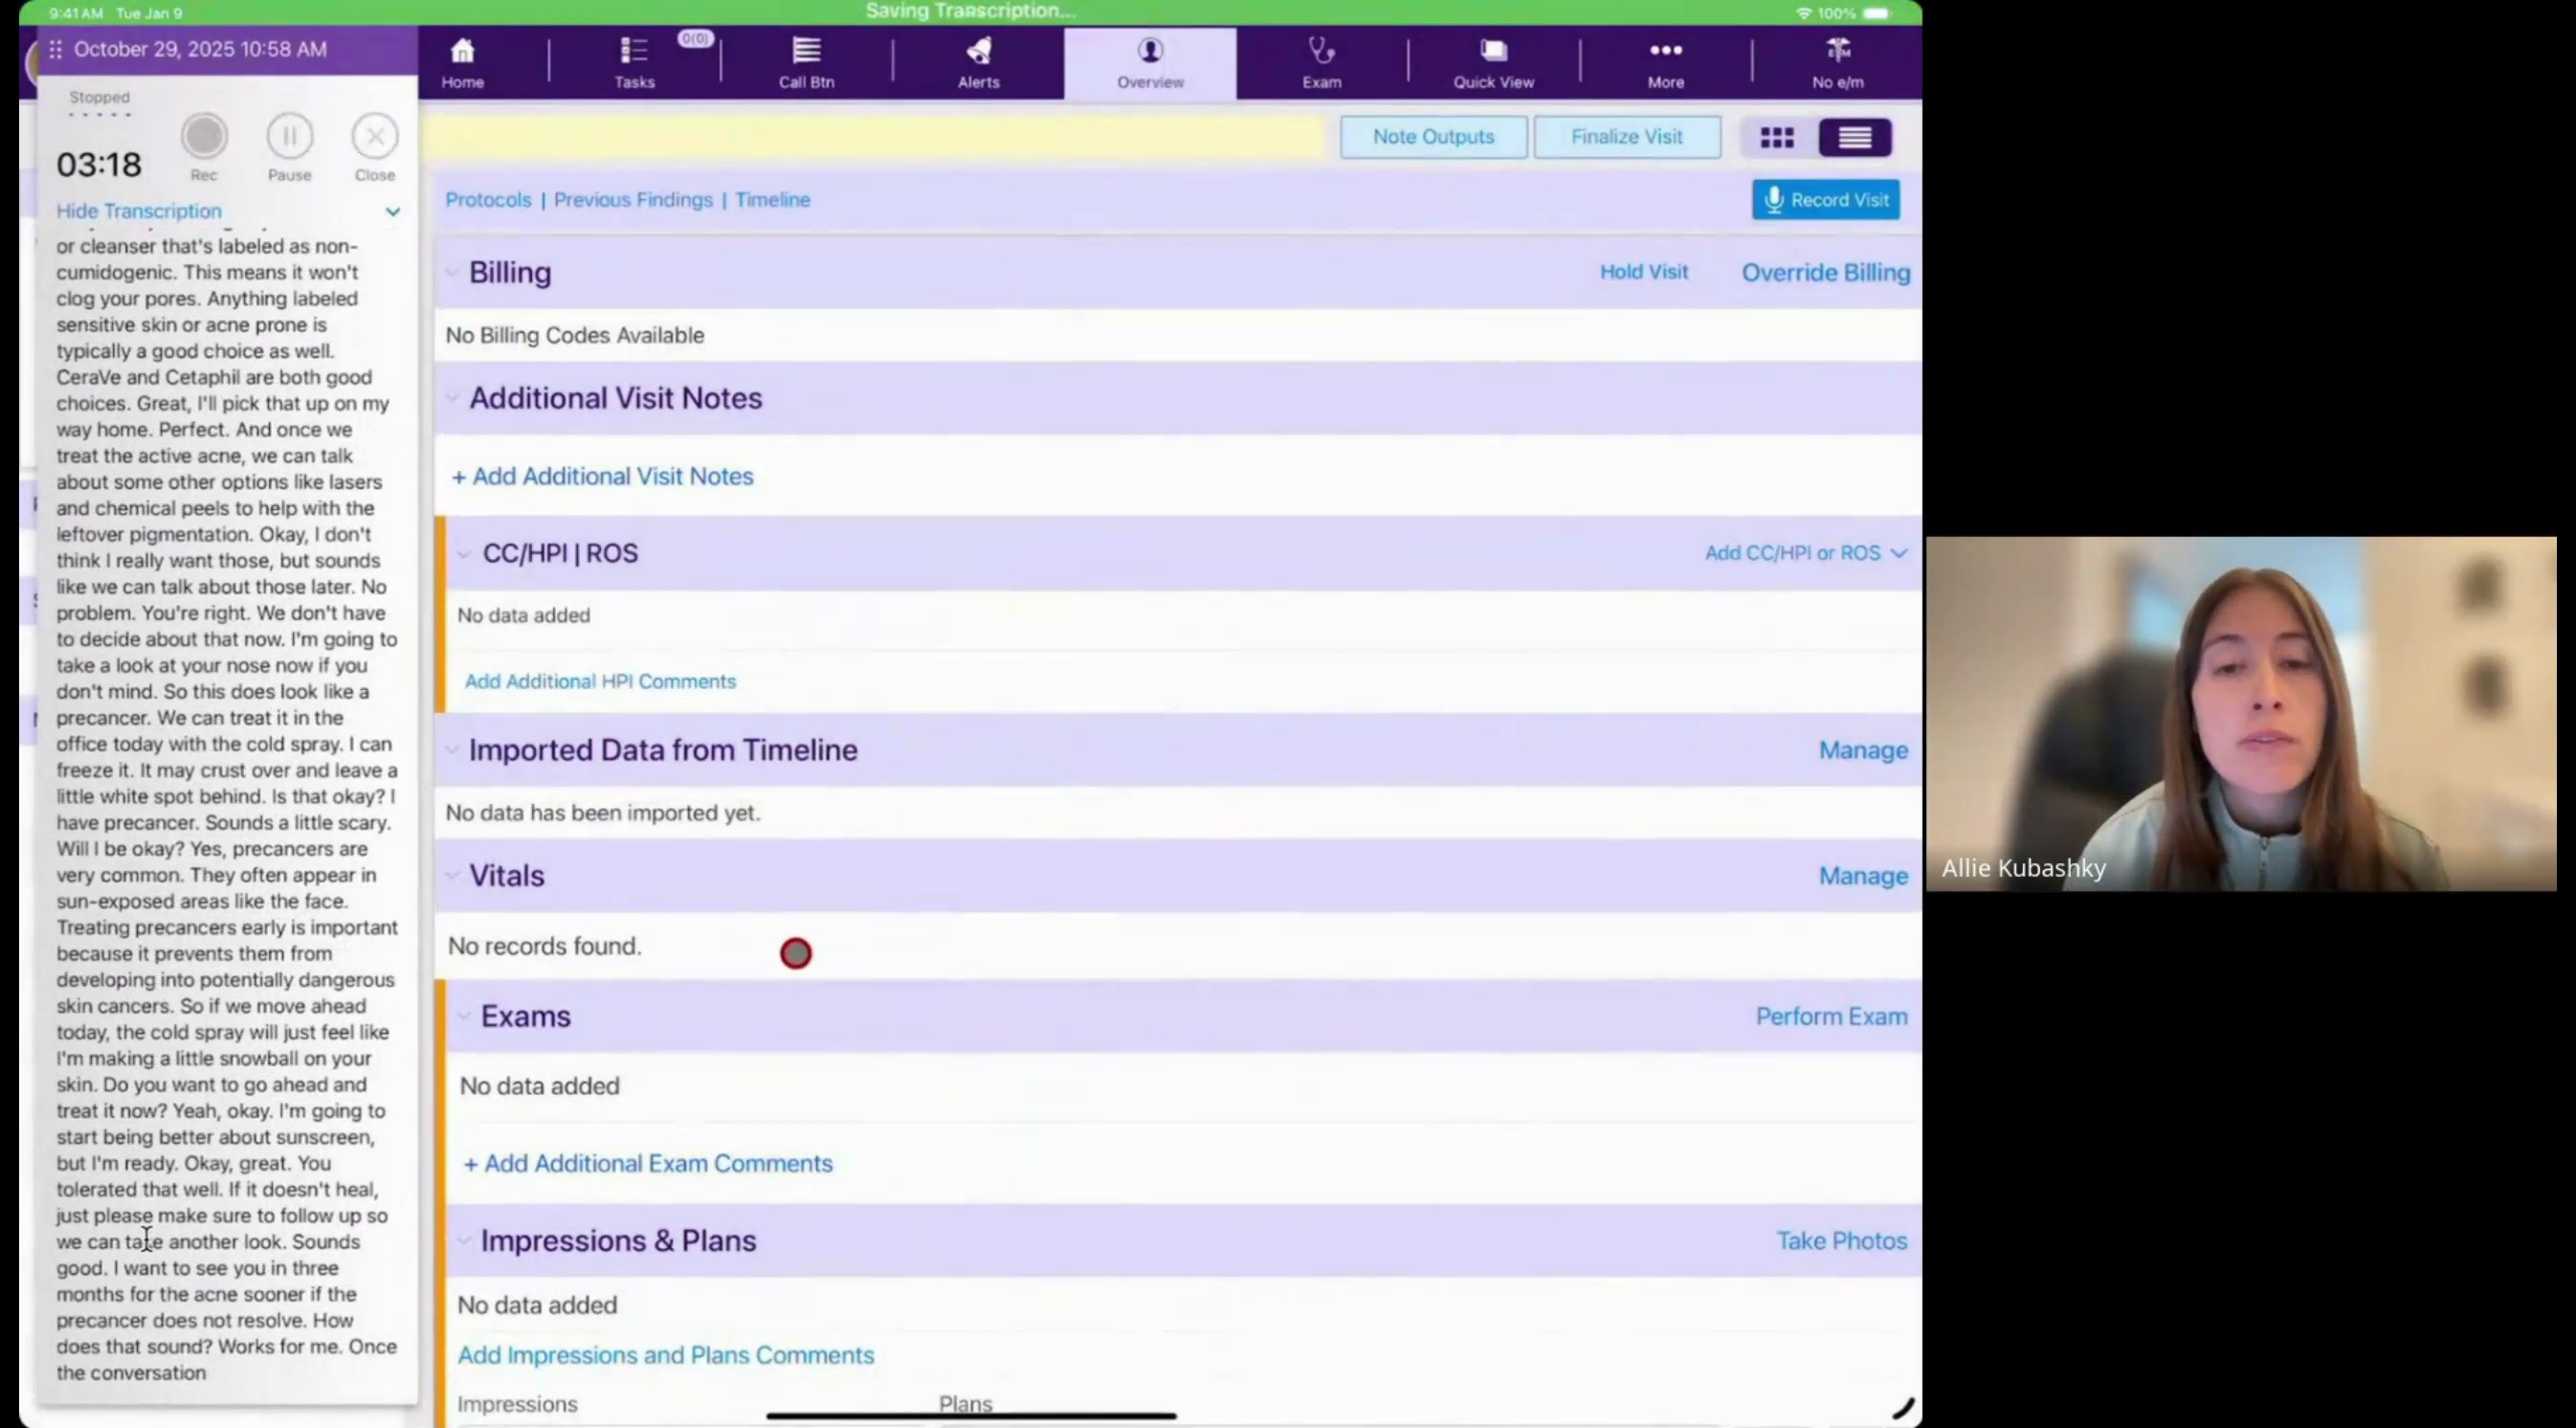Open the Protocols link
Viewport: 2576px width, 1428px height.
(x=488, y=200)
